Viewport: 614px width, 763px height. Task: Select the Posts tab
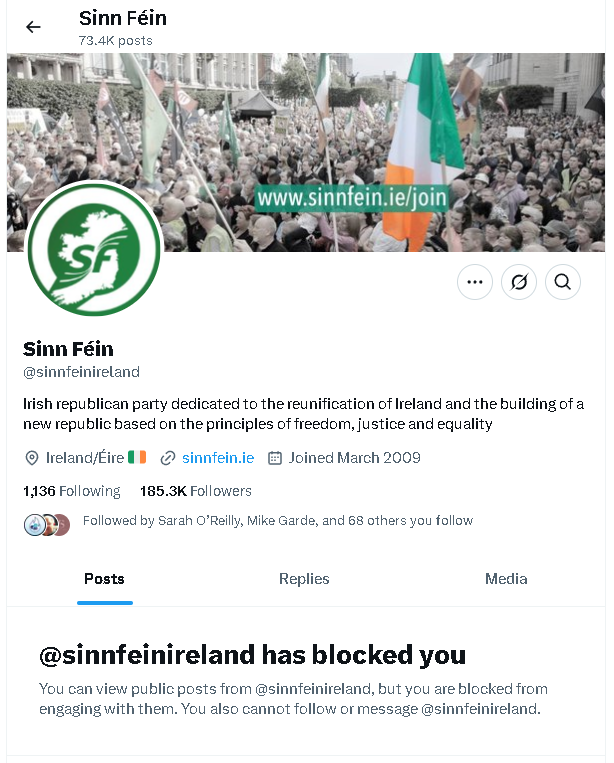[x=104, y=579]
